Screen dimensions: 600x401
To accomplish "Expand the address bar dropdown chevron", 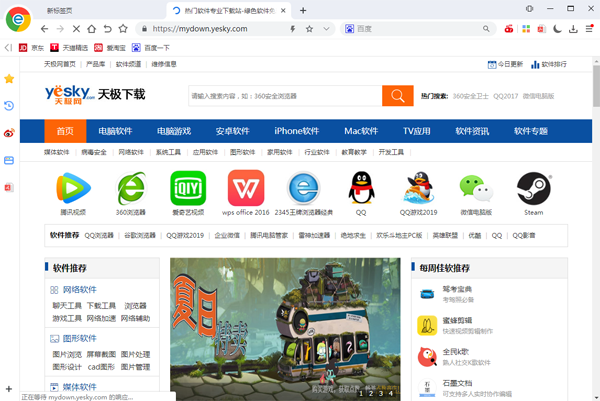I will click(x=326, y=29).
